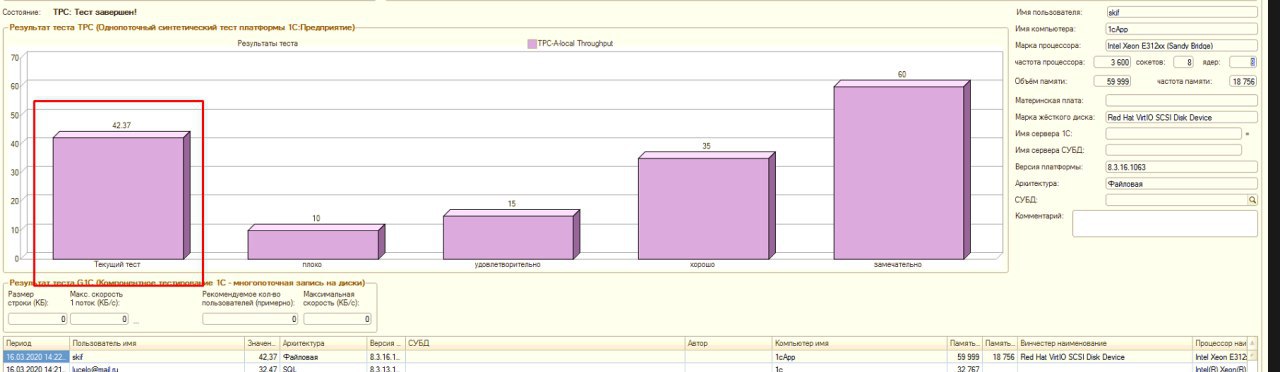Click the Значен... column header

262,343
